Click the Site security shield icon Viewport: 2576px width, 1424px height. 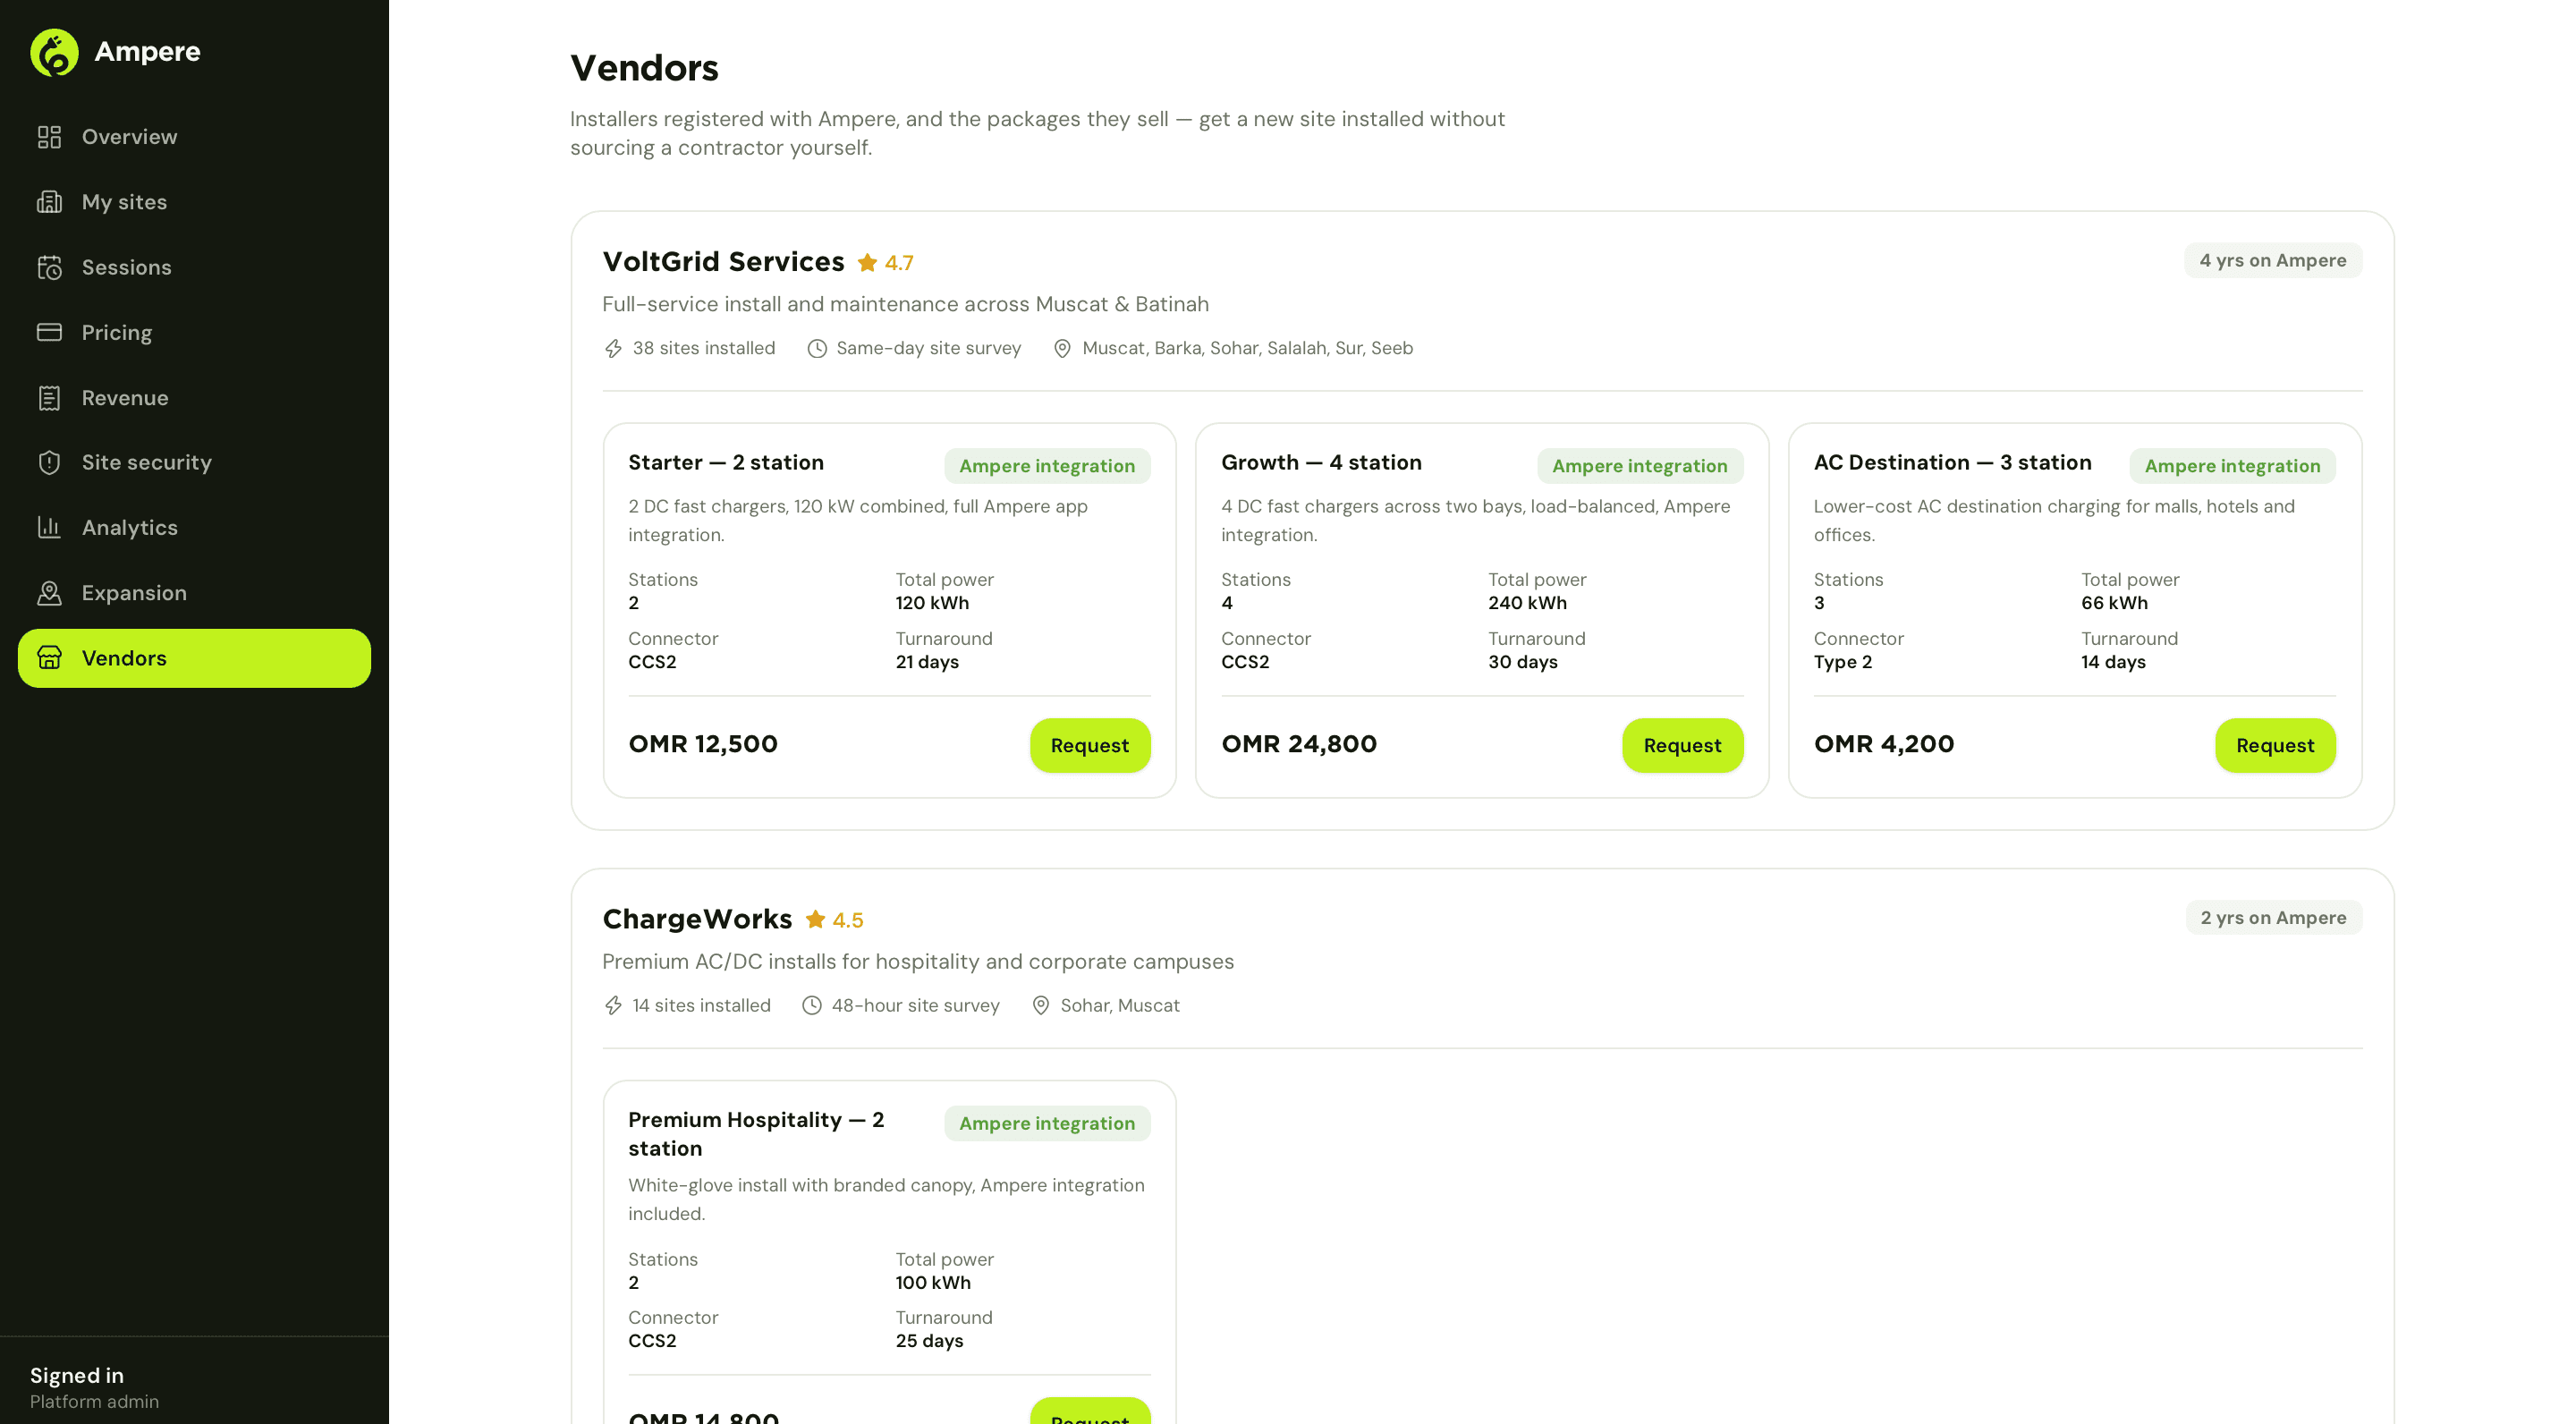49,463
